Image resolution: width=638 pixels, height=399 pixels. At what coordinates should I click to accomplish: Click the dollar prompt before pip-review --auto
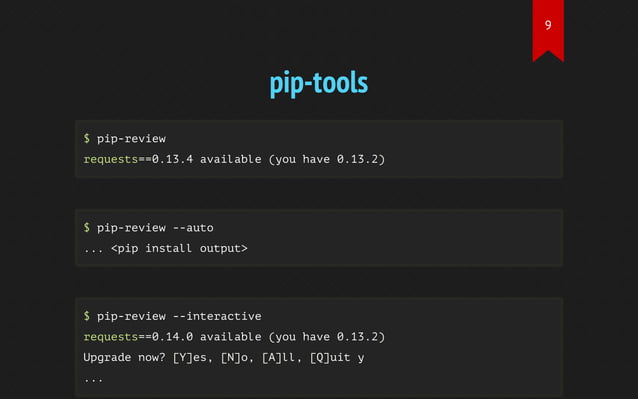(x=87, y=228)
